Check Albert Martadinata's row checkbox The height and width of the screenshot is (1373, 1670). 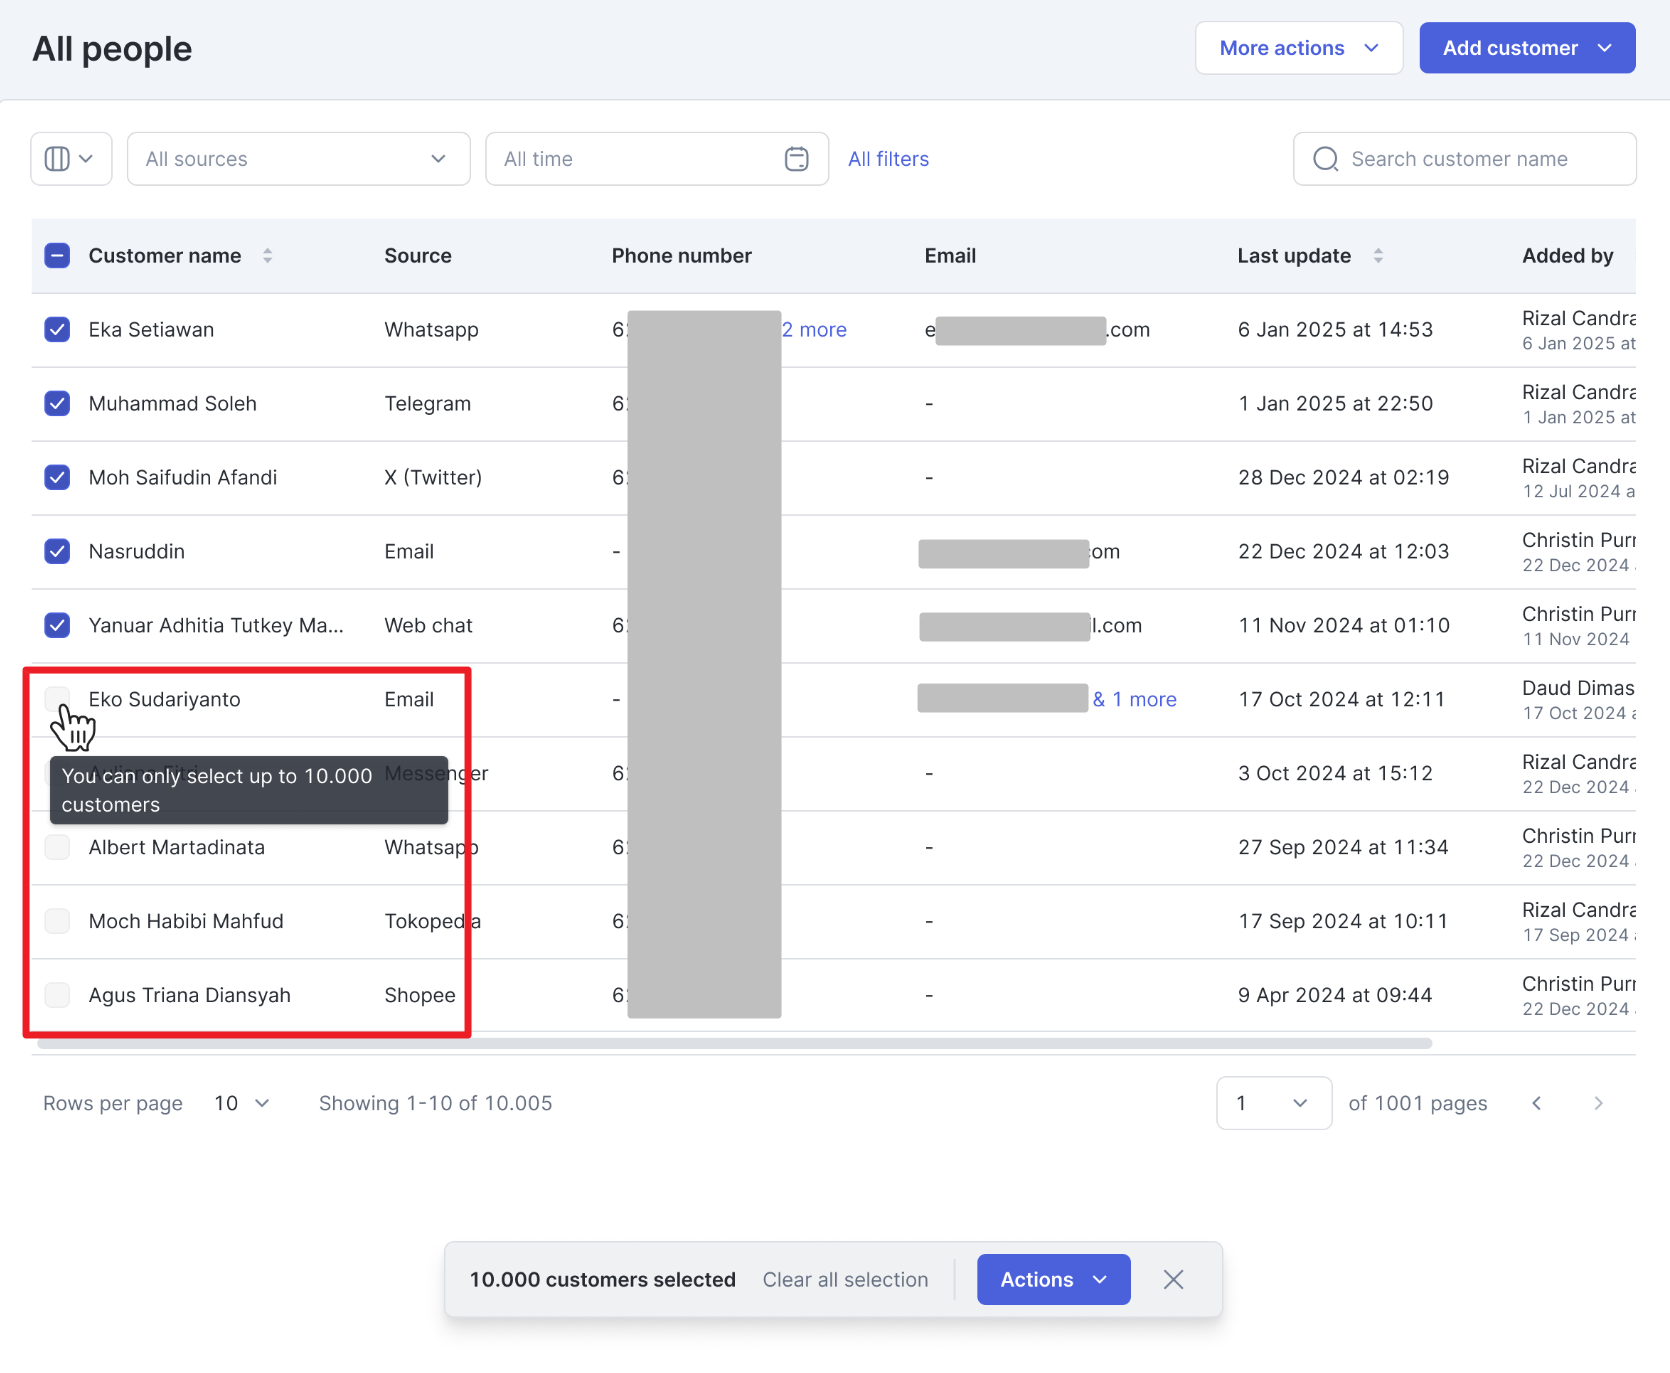(x=57, y=847)
